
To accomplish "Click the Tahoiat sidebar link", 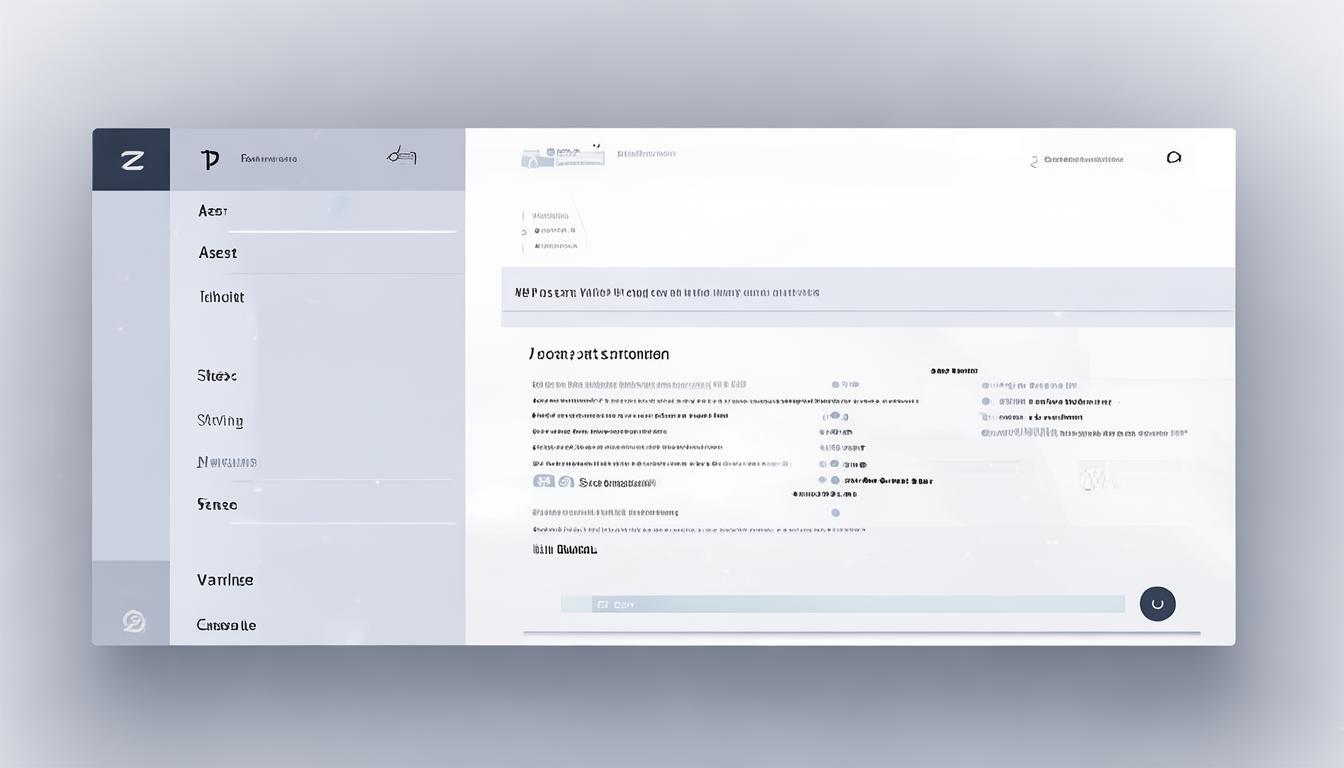I will pyautogui.click(x=221, y=297).
